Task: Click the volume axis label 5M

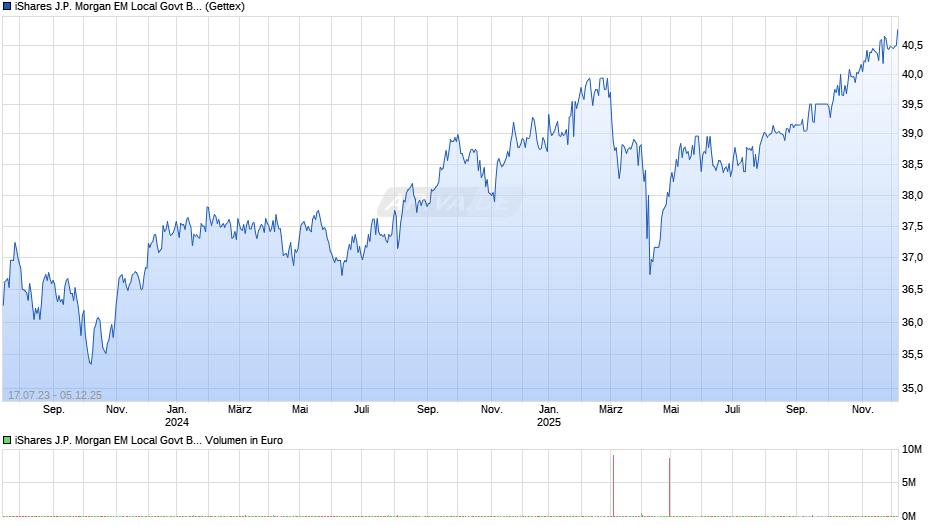Action: (909, 483)
